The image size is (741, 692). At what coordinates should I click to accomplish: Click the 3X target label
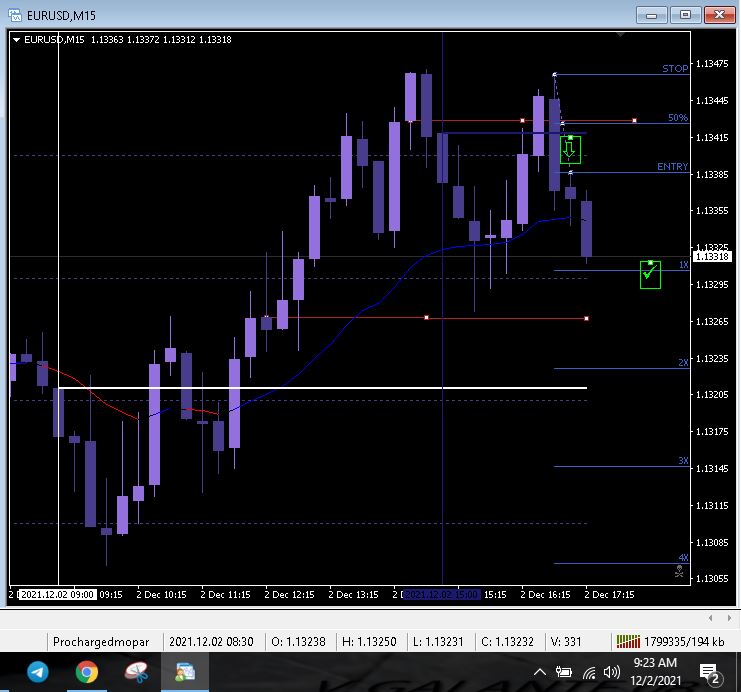(x=683, y=460)
